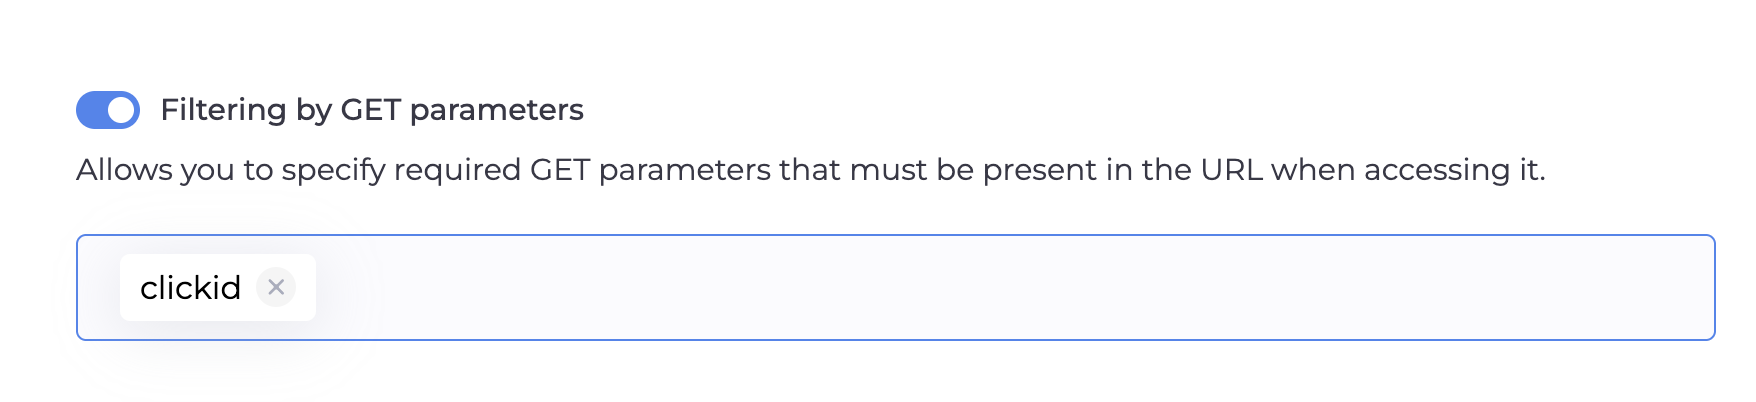
Task: Disable the GET parameters filter switch
Action: pos(108,110)
